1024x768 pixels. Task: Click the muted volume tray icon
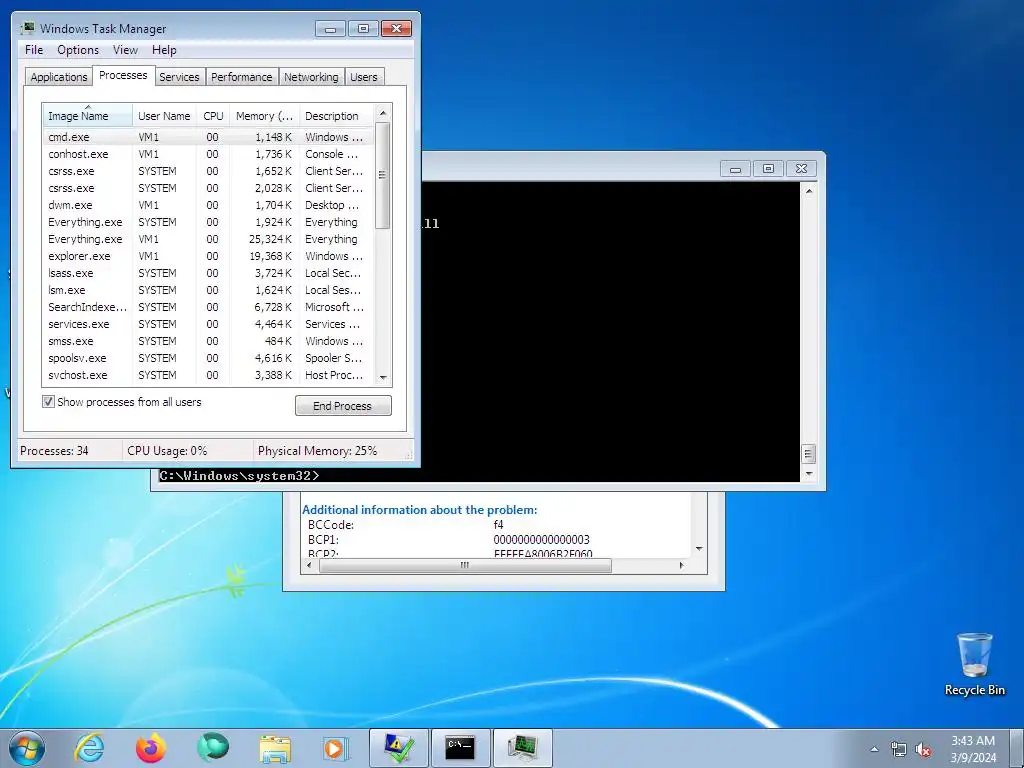pos(923,749)
